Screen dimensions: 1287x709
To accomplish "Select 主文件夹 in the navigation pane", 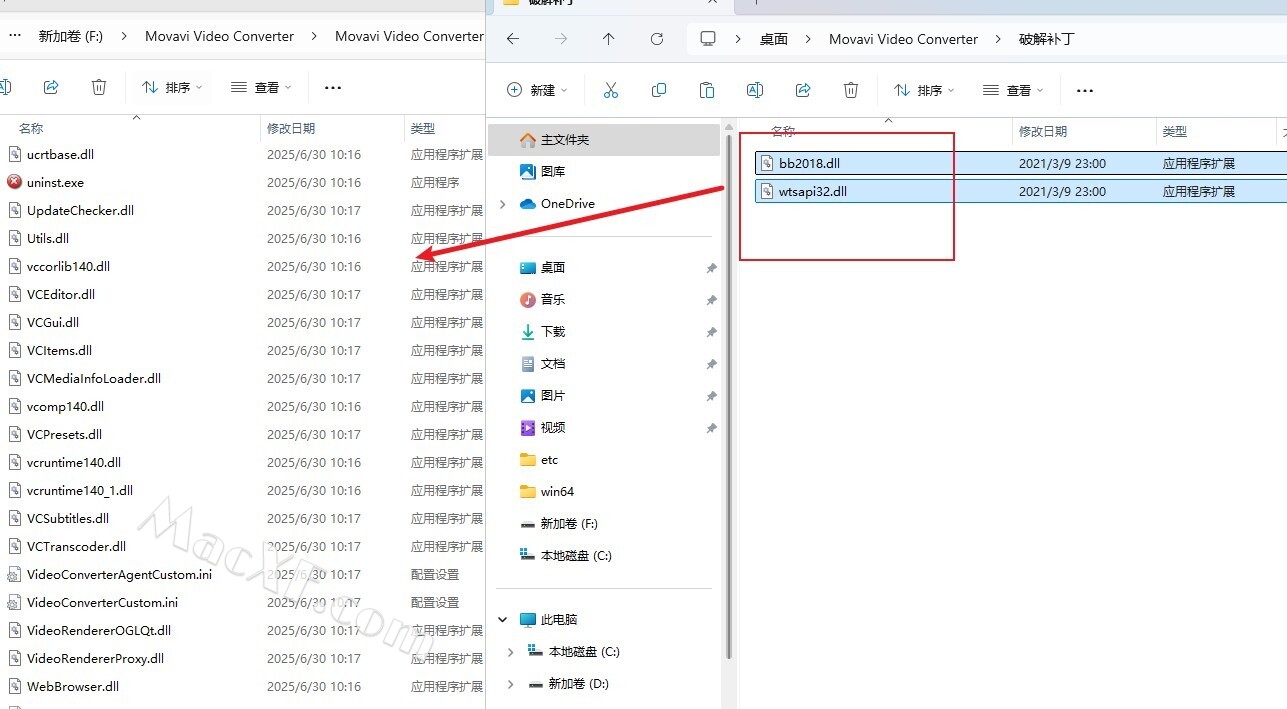I will [x=604, y=140].
